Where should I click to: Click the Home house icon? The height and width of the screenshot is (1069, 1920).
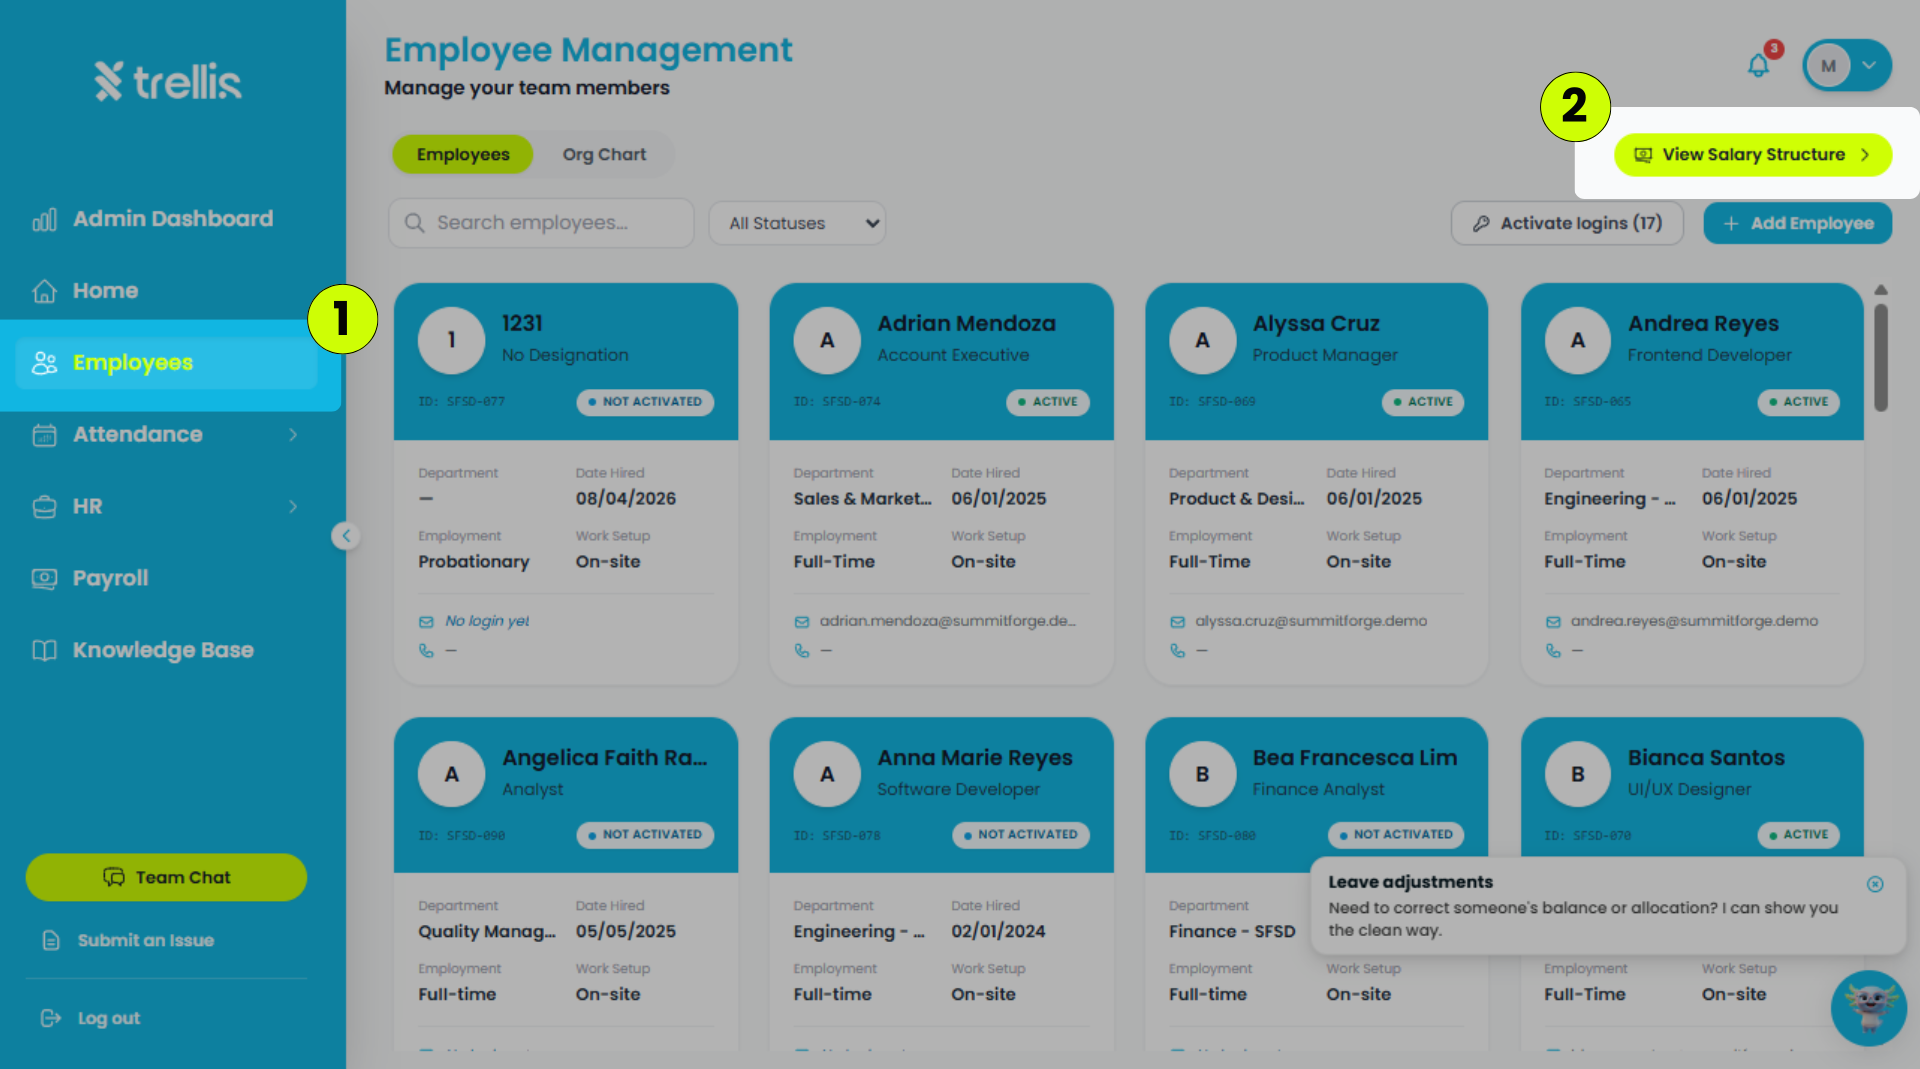click(44, 291)
